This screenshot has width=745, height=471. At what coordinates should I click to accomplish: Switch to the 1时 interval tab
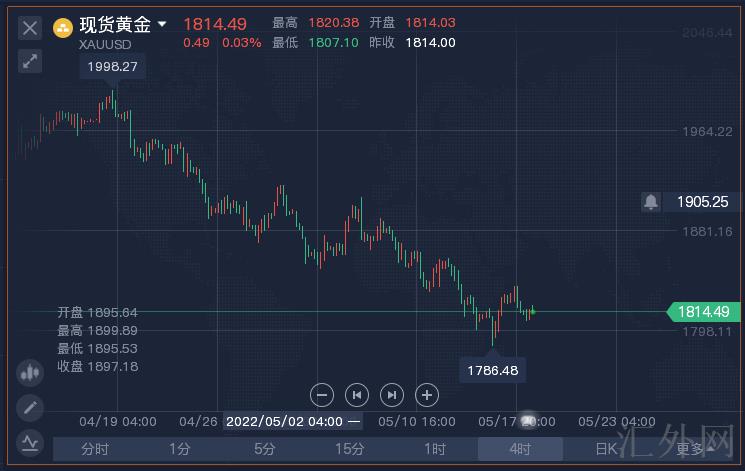tap(434, 449)
